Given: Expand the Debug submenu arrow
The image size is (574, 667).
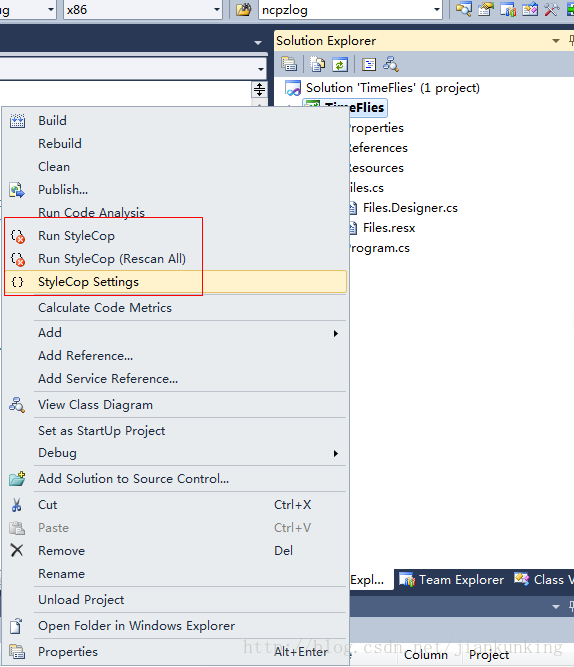Looking at the screenshot, I should pos(336,453).
